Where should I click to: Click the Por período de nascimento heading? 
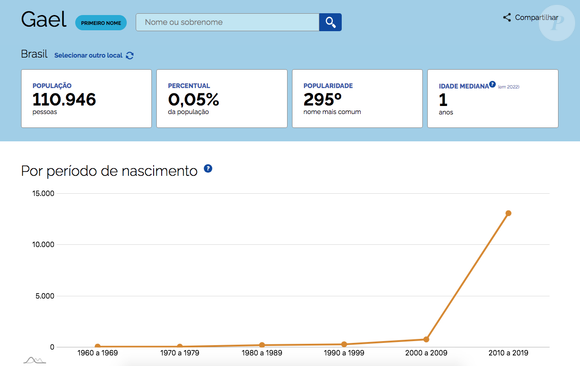[109, 171]
